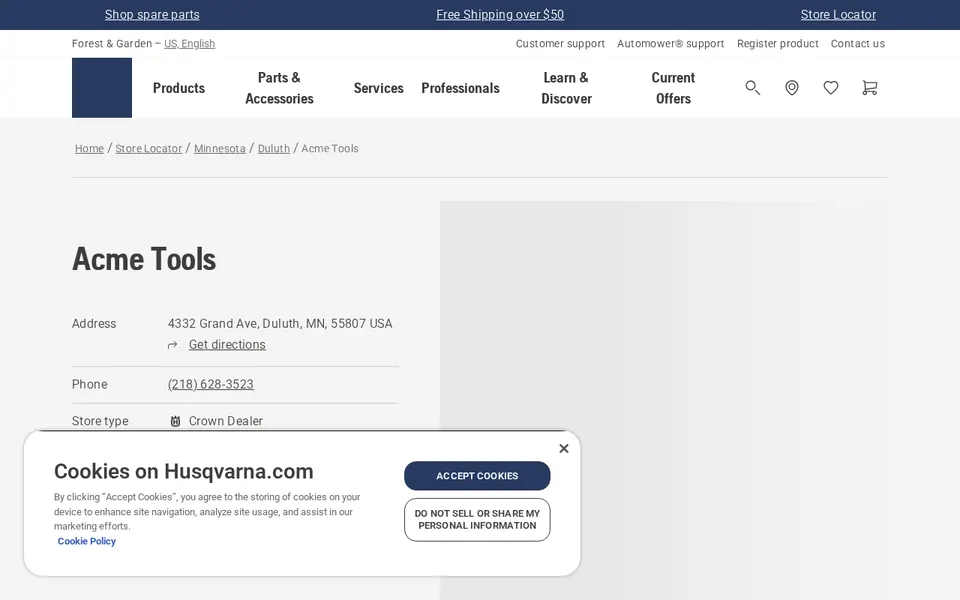Go to Automower® support
The image size is (960, 600).
[x=670, y=43]
